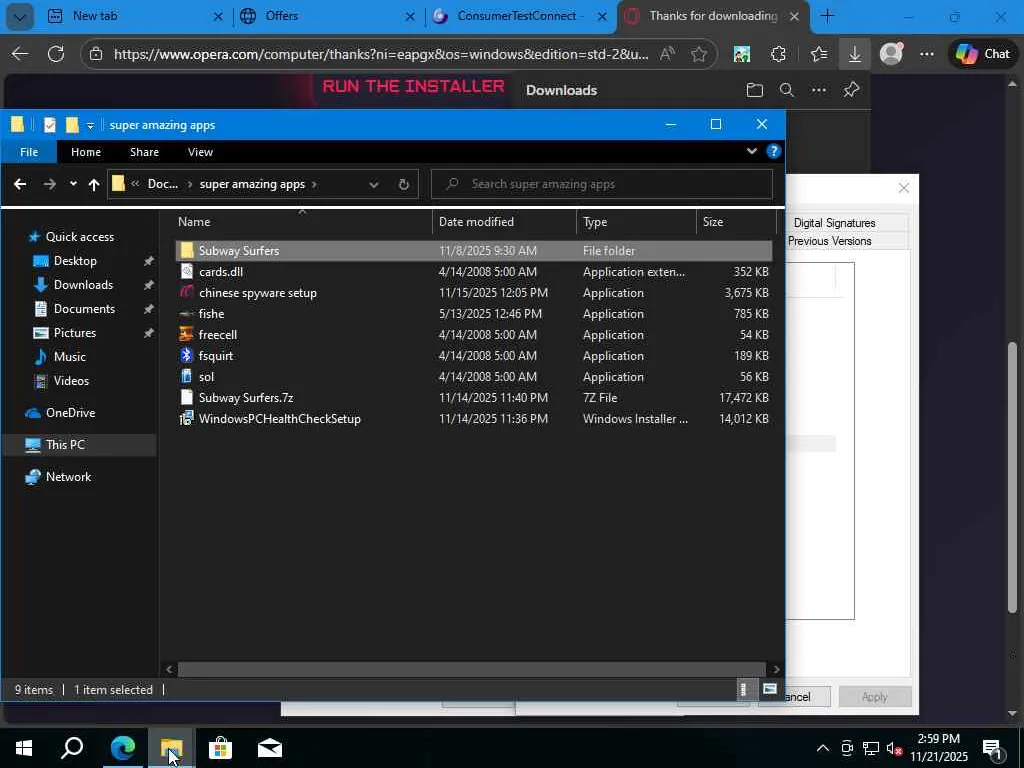This screenshot has width=1024, height=768.
Task: Open Windows Start menu
Action: [x=24, y=748]
